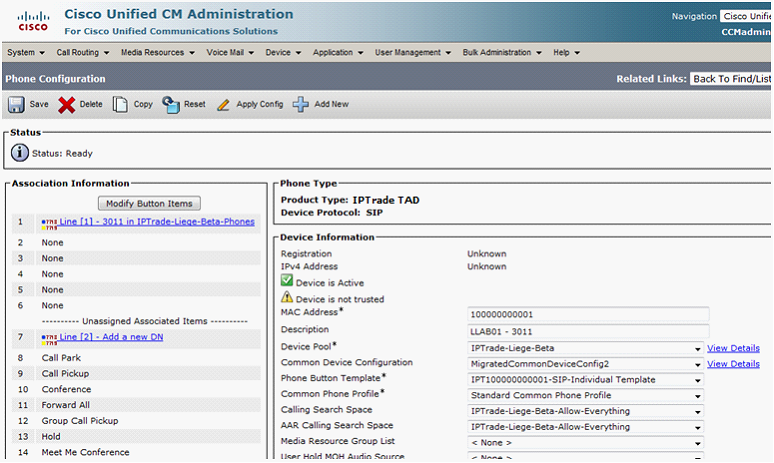Click View Details next to Common Device Configuration
774x463 pixels.
click(x=733, y=364)
